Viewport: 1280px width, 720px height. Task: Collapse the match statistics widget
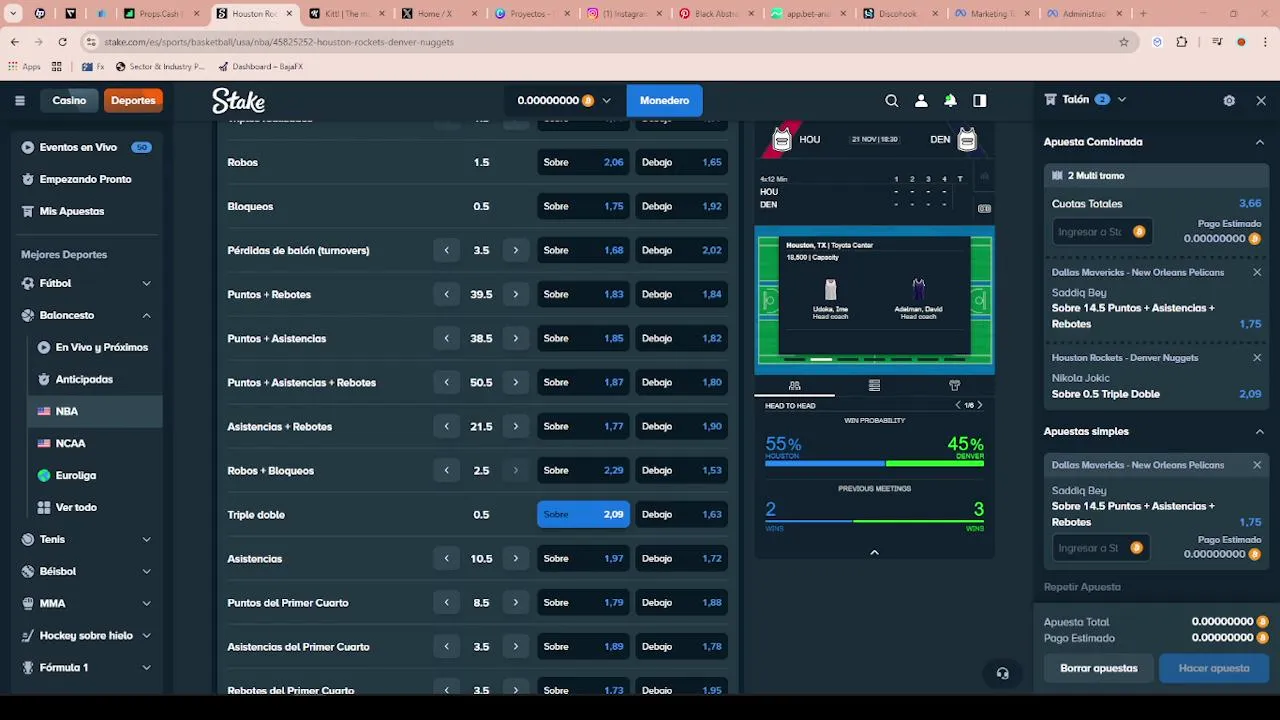pyautogui.click(x=874, y=552)
